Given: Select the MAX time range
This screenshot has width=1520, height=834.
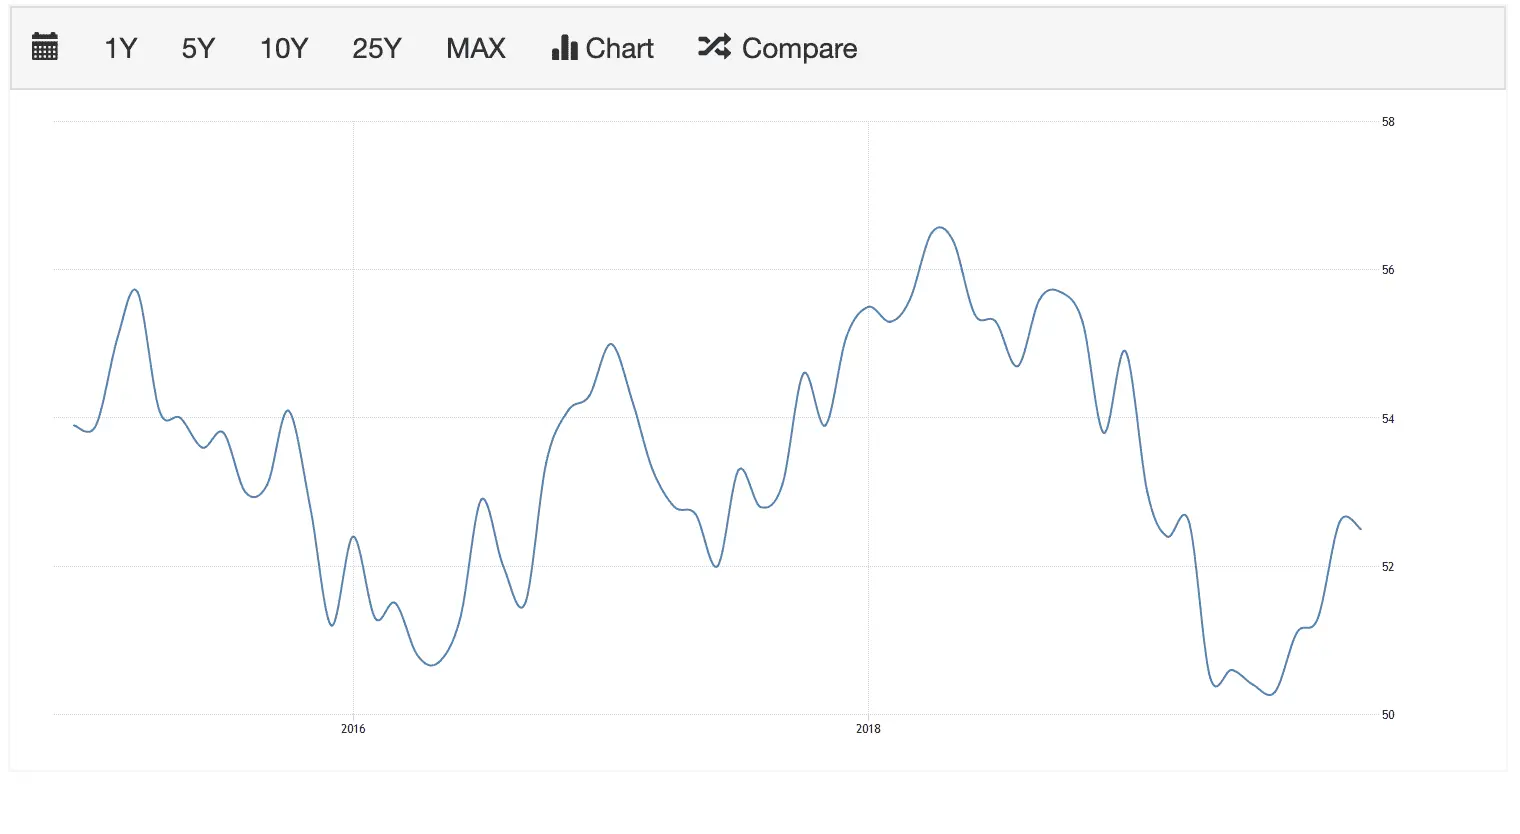Looking at the screenshot, I should click(x=476, y=48).
